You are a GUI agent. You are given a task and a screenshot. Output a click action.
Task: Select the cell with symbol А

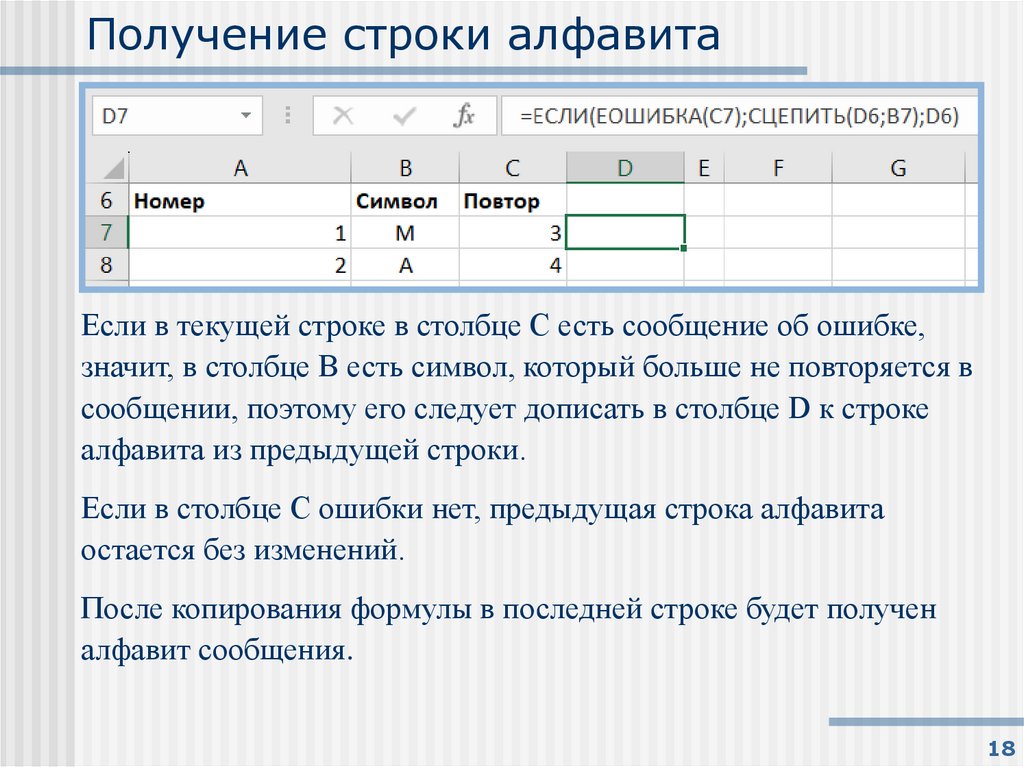coord(405,265)
